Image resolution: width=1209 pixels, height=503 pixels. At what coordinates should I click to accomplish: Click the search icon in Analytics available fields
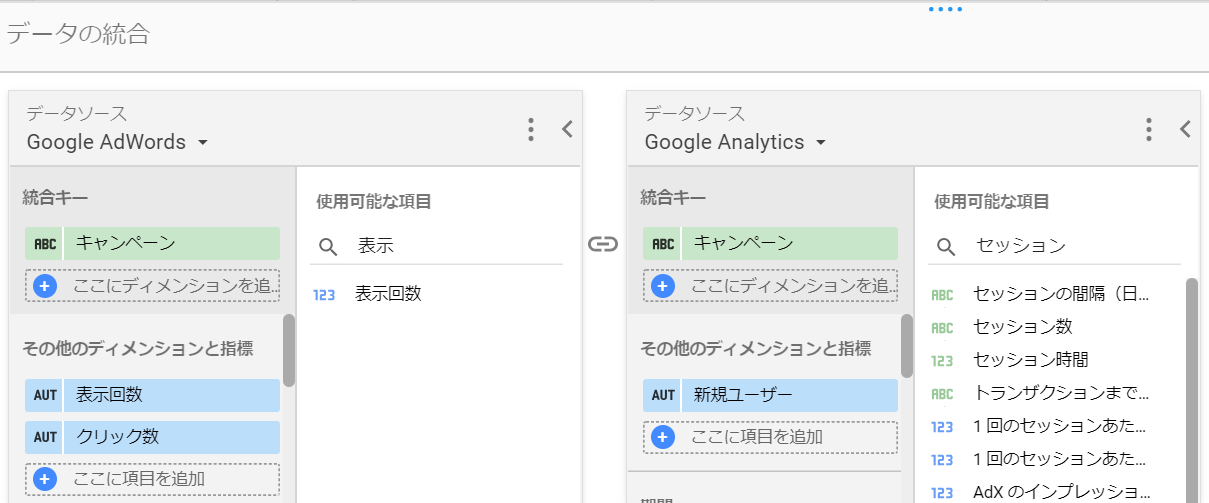tap(946, 246)
